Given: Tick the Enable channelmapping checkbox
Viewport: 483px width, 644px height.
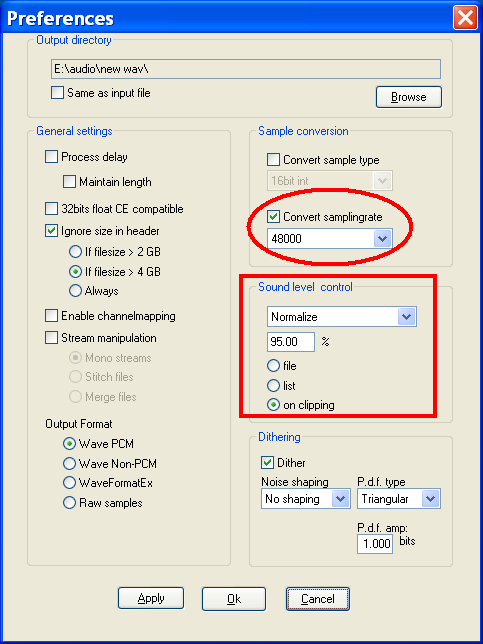Looking at the screenshot, I should point(51,316).
